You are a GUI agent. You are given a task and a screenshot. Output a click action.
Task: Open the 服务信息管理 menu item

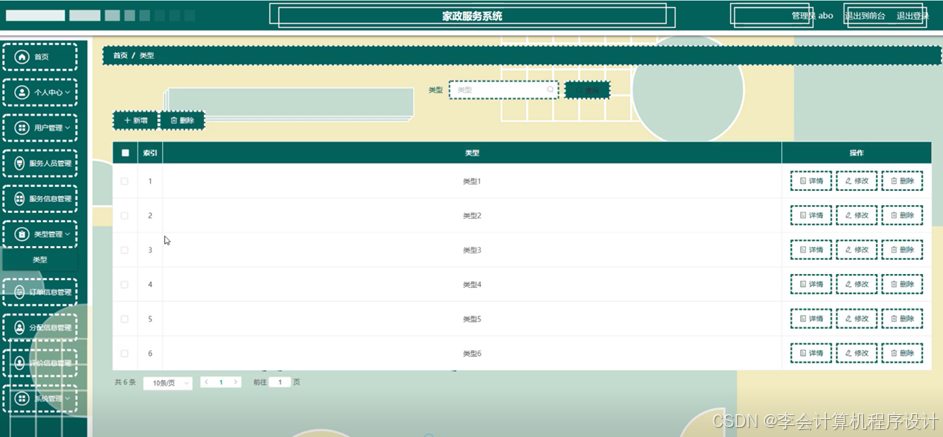(x=40, y=199)
